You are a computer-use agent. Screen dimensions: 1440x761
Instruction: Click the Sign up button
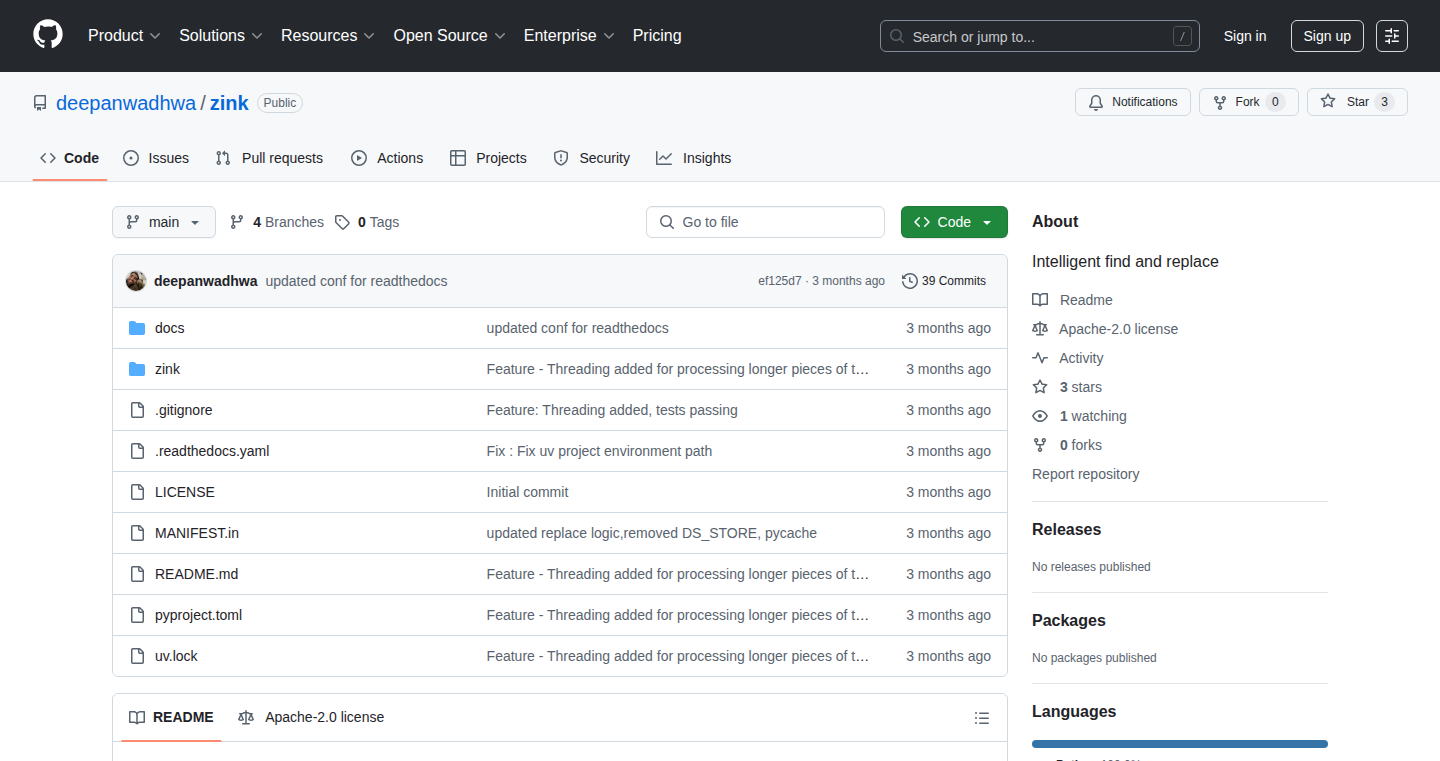tap(1327, 36)
